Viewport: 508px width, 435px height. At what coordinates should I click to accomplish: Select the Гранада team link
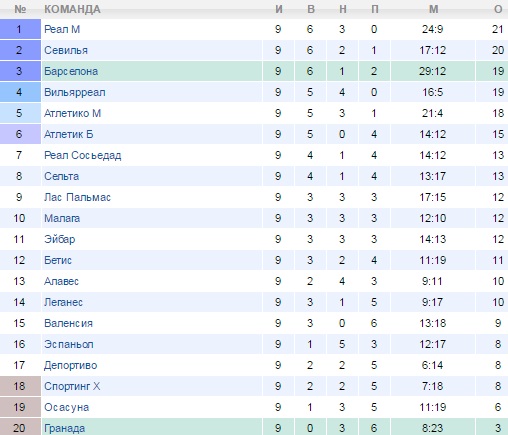click(x=65, y=428)
